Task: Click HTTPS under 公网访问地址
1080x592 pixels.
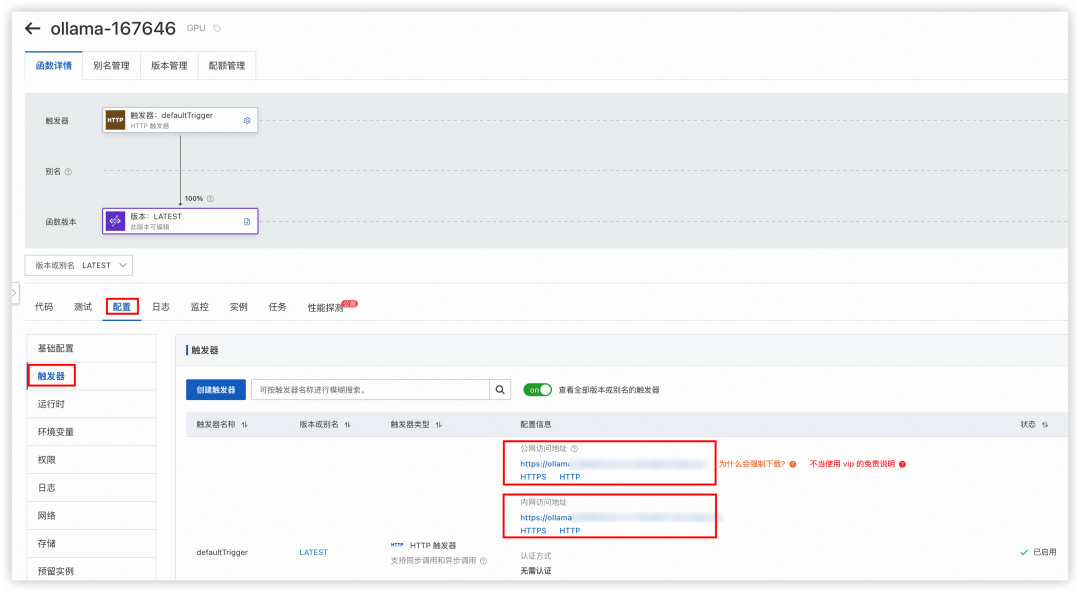Action: coord(533,477)
